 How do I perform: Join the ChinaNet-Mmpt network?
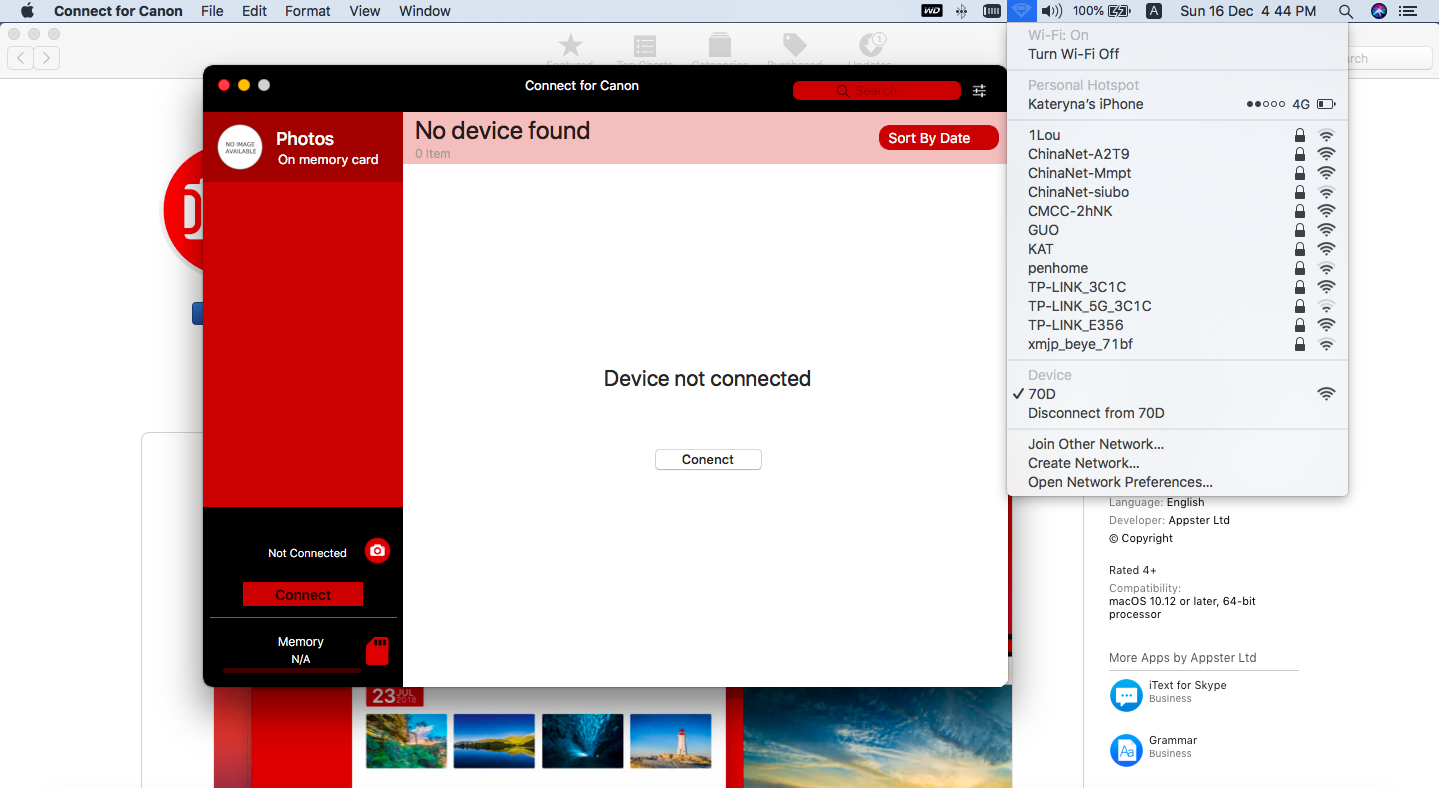[x=1177, y=173]
